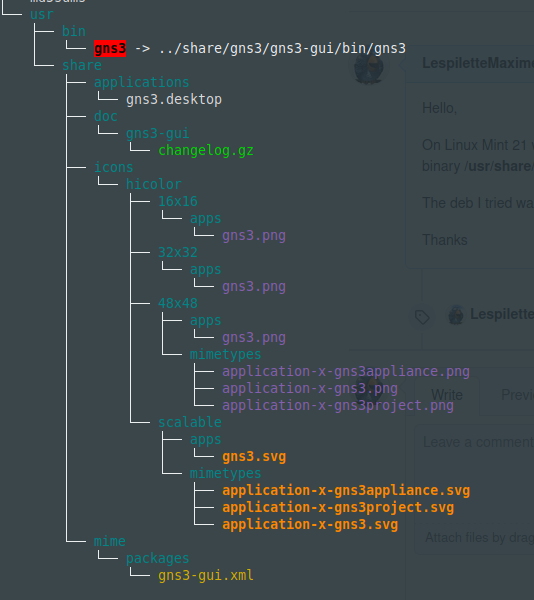The width and height of the screenshot is (534, 600).
Task: Click the On Linux Mint 21 comment line
Action: click(x=478, y=145)
